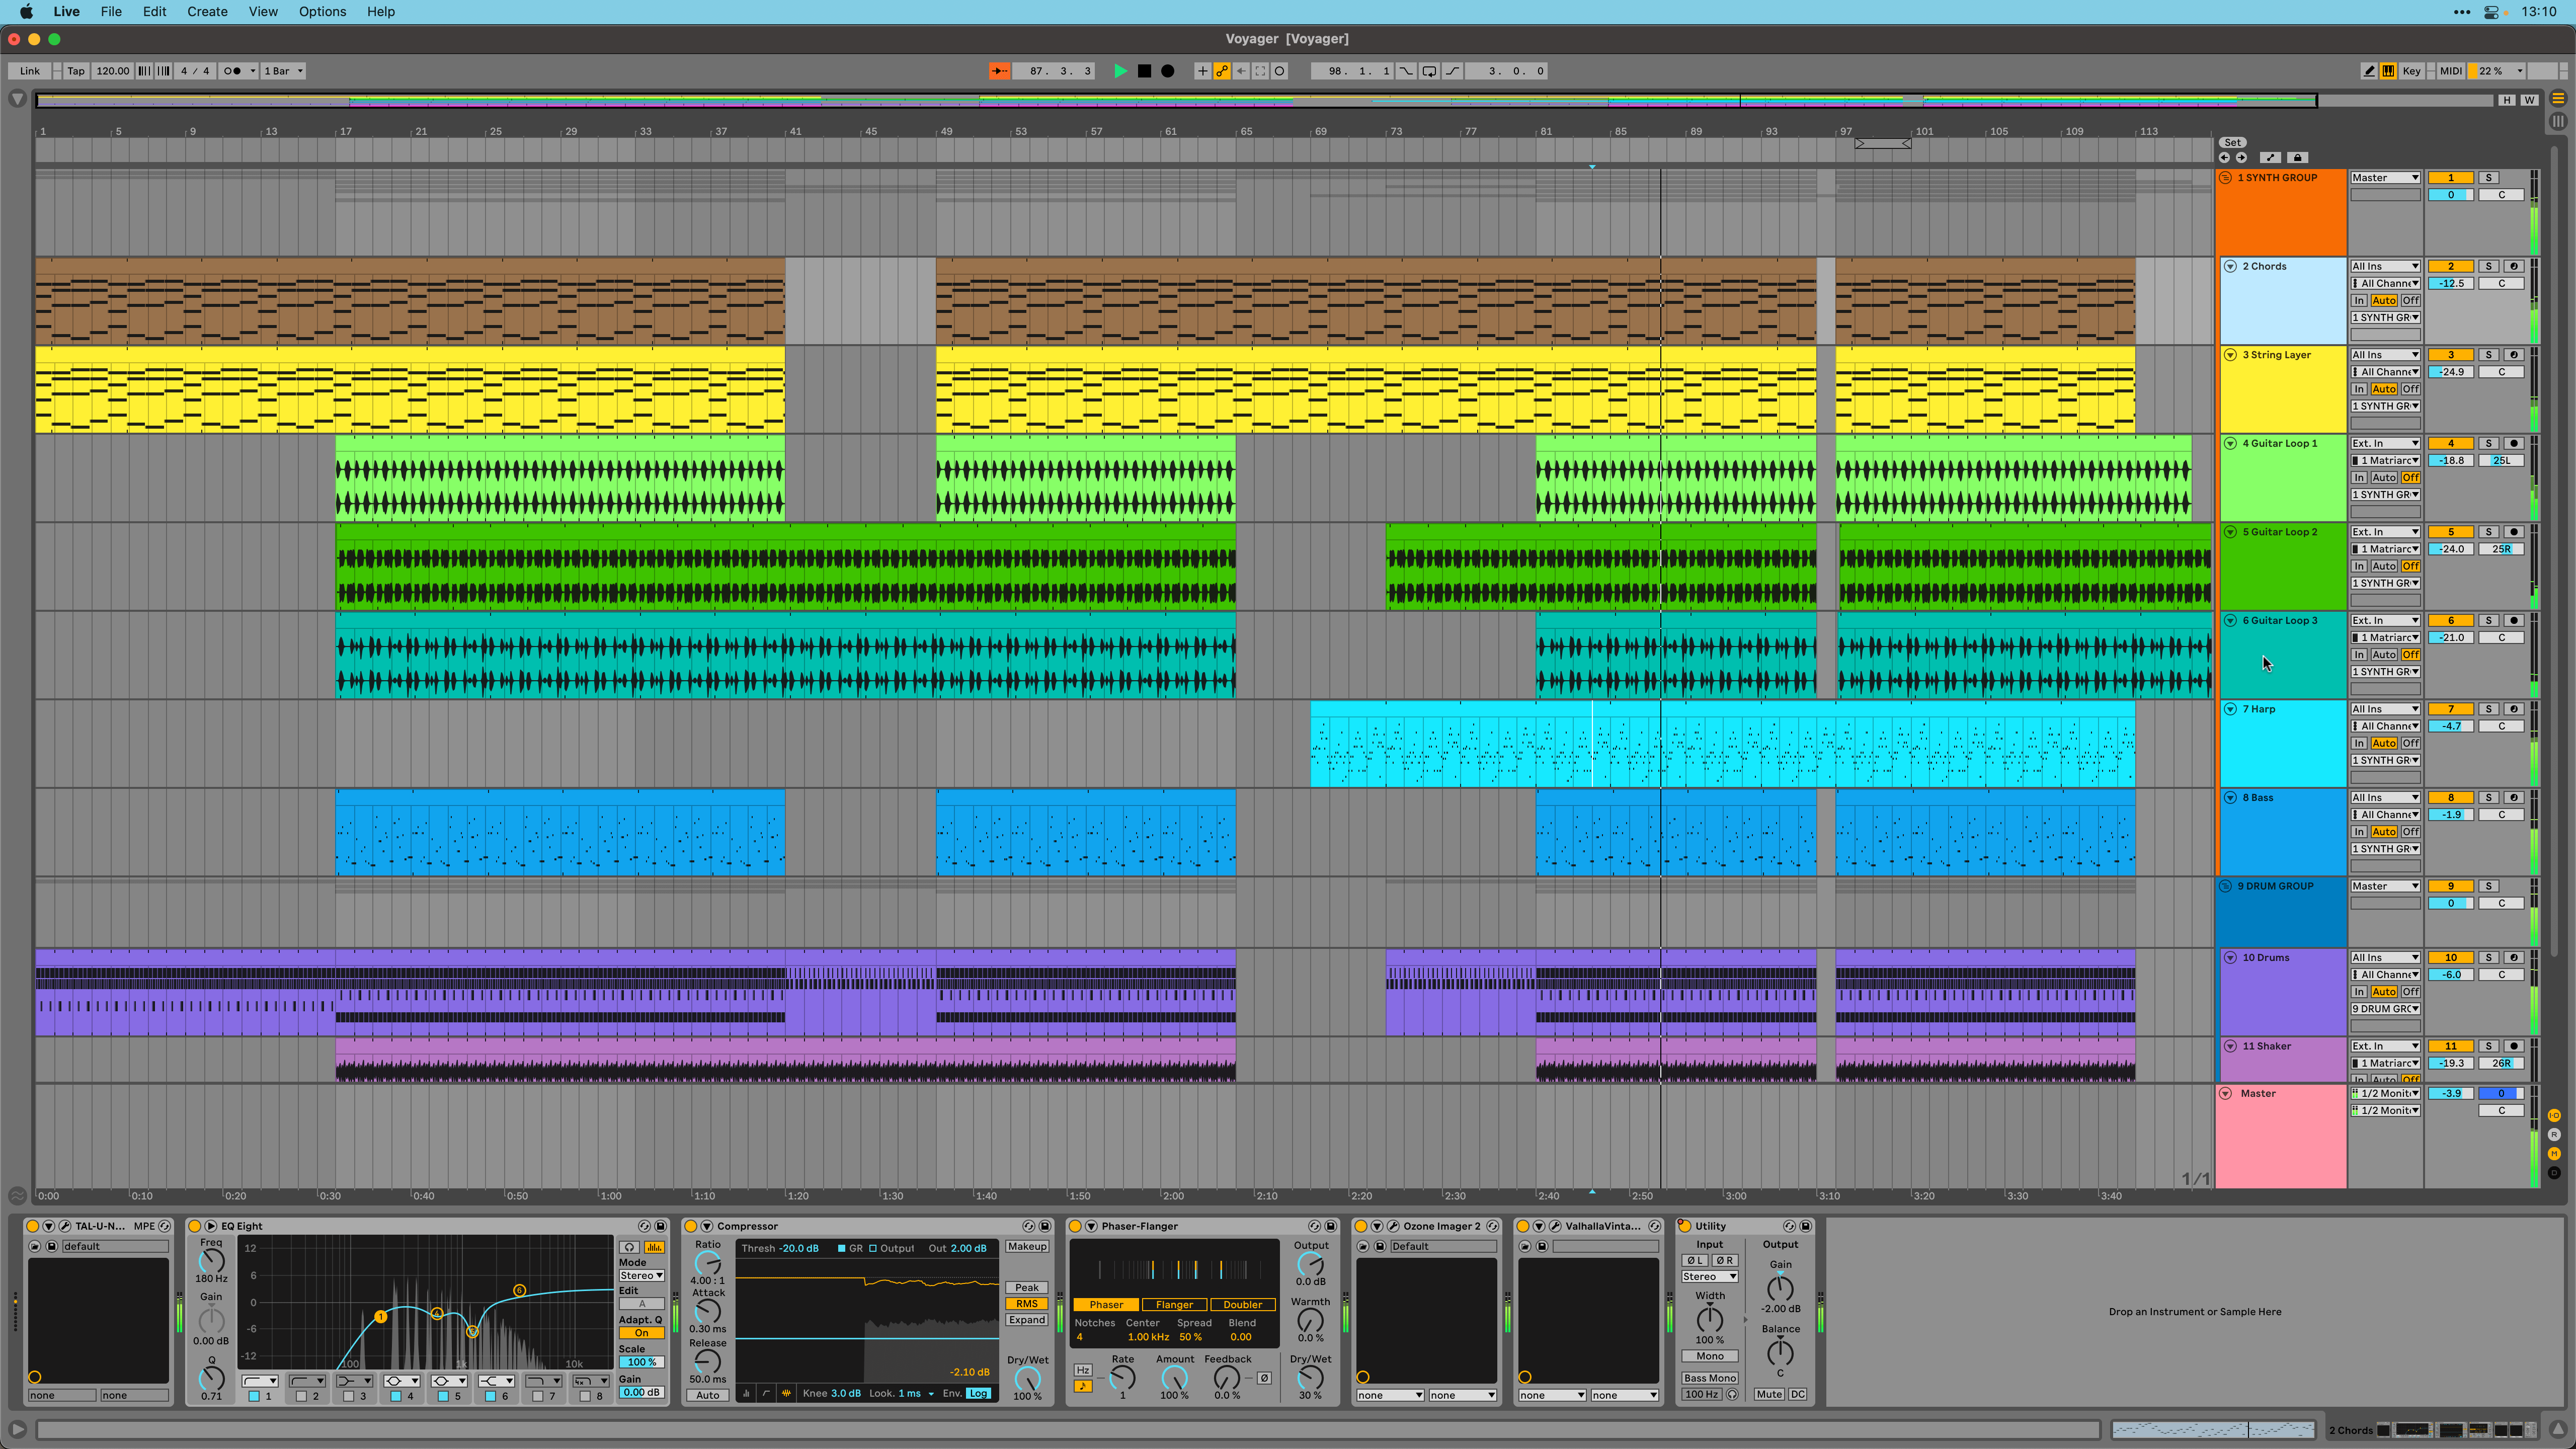The width and height of the screenshot is (2576, 1449).
Task: Click the tempo field showing 120.00
Action: 112,71
